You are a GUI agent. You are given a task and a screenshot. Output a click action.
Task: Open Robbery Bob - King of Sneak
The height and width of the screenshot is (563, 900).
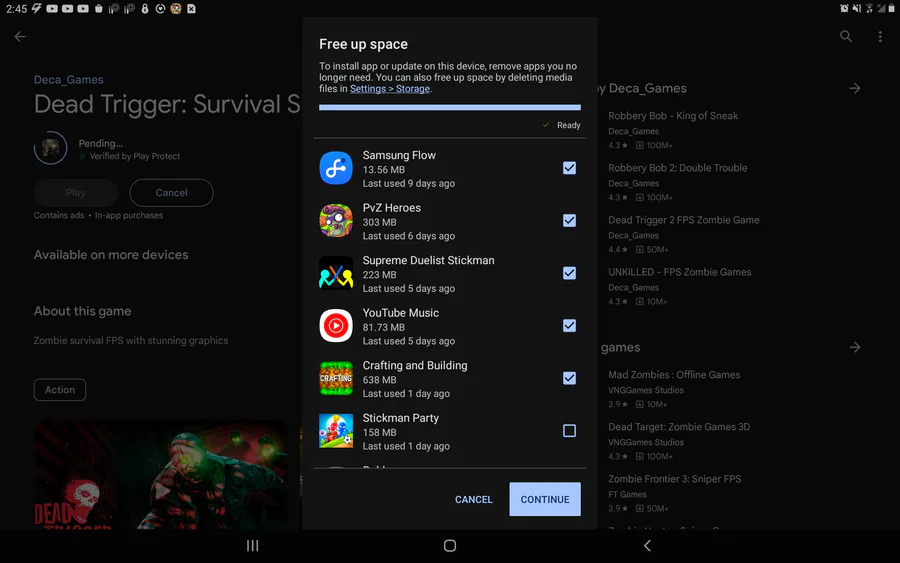673,116
